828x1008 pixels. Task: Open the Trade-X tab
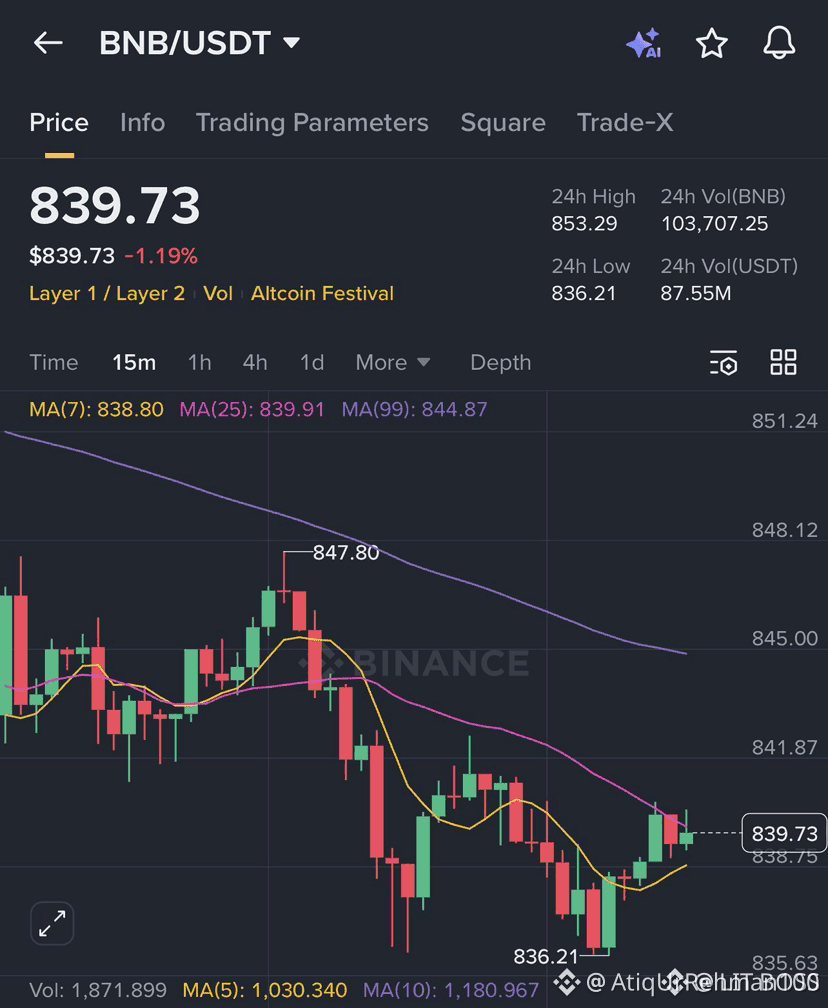[x=625, y=122]
